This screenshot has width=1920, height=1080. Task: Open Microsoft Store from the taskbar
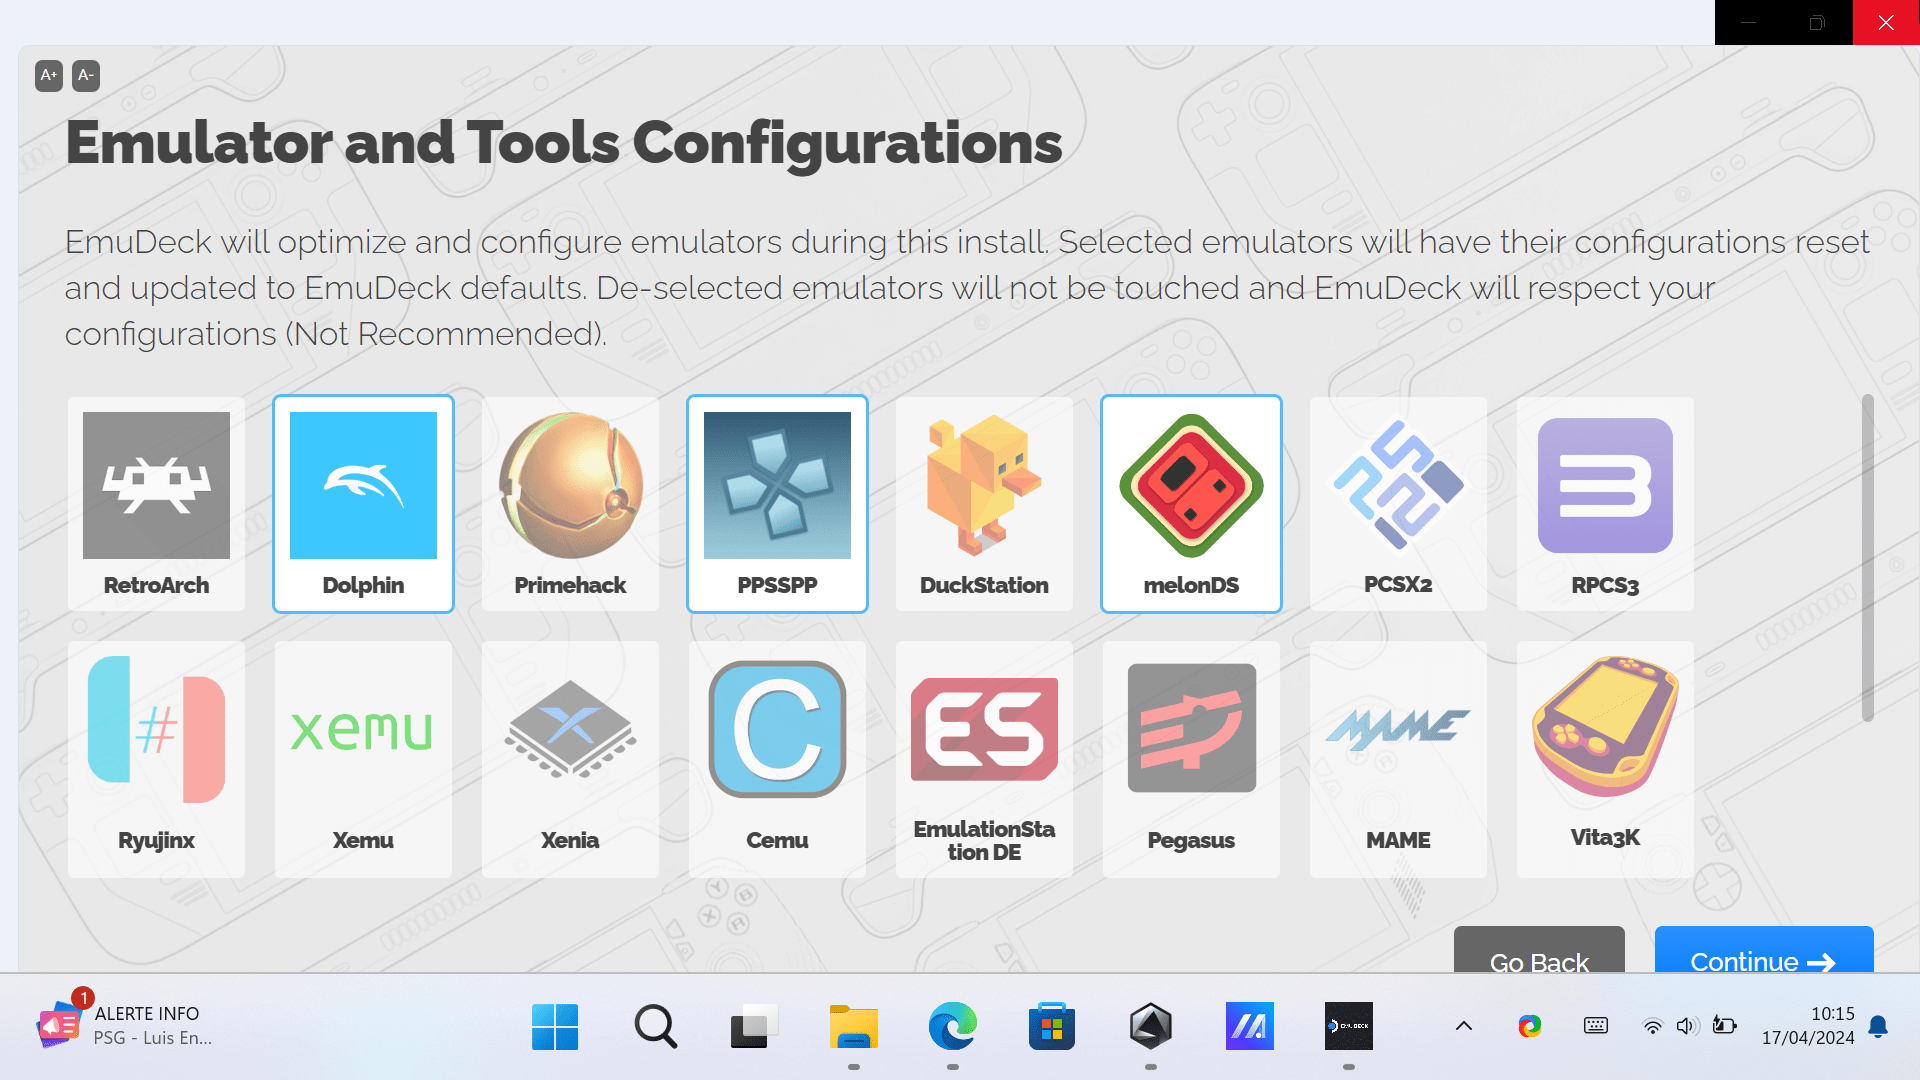(x=1051, y=1026)
